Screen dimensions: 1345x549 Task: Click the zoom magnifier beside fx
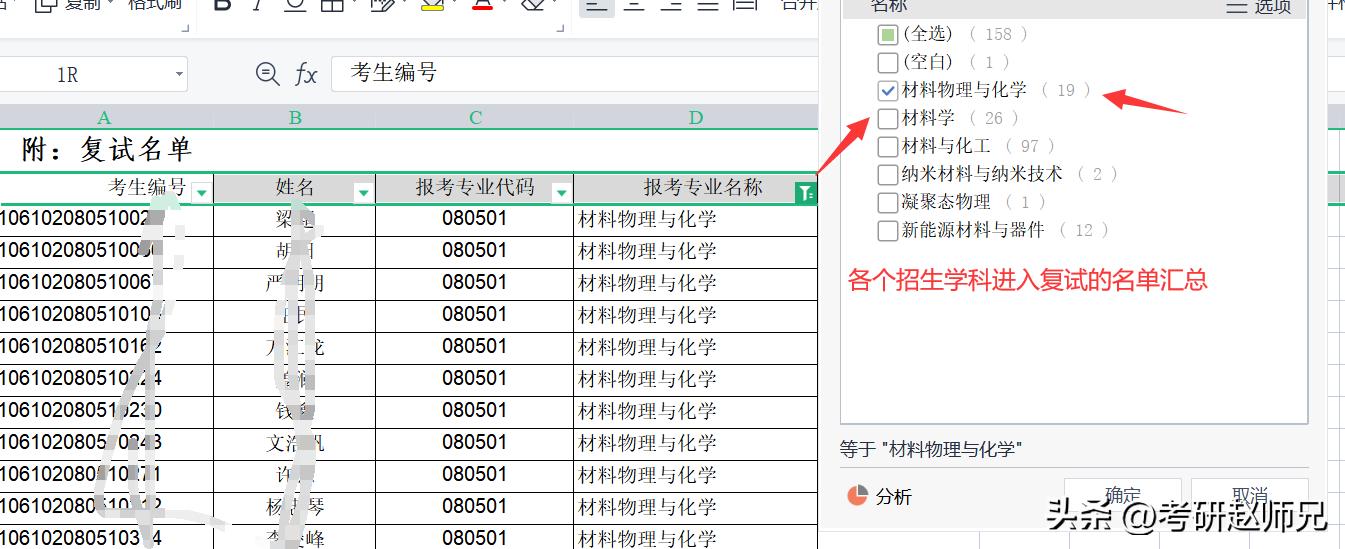(x=267, y=73)
